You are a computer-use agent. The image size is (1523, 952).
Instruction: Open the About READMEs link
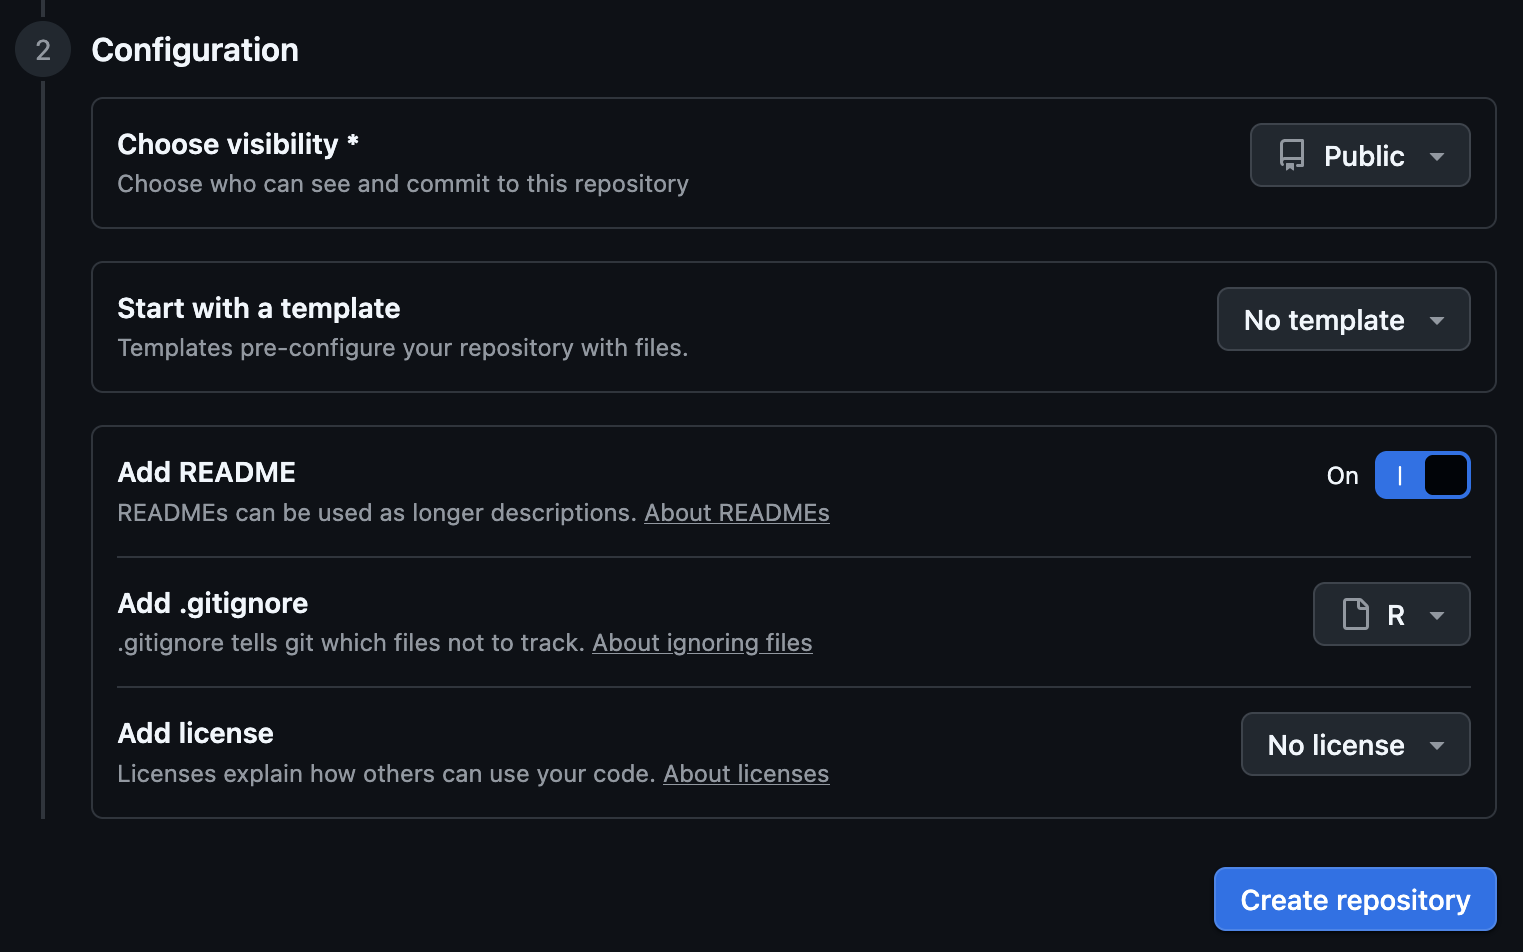(x=737, y=512)
